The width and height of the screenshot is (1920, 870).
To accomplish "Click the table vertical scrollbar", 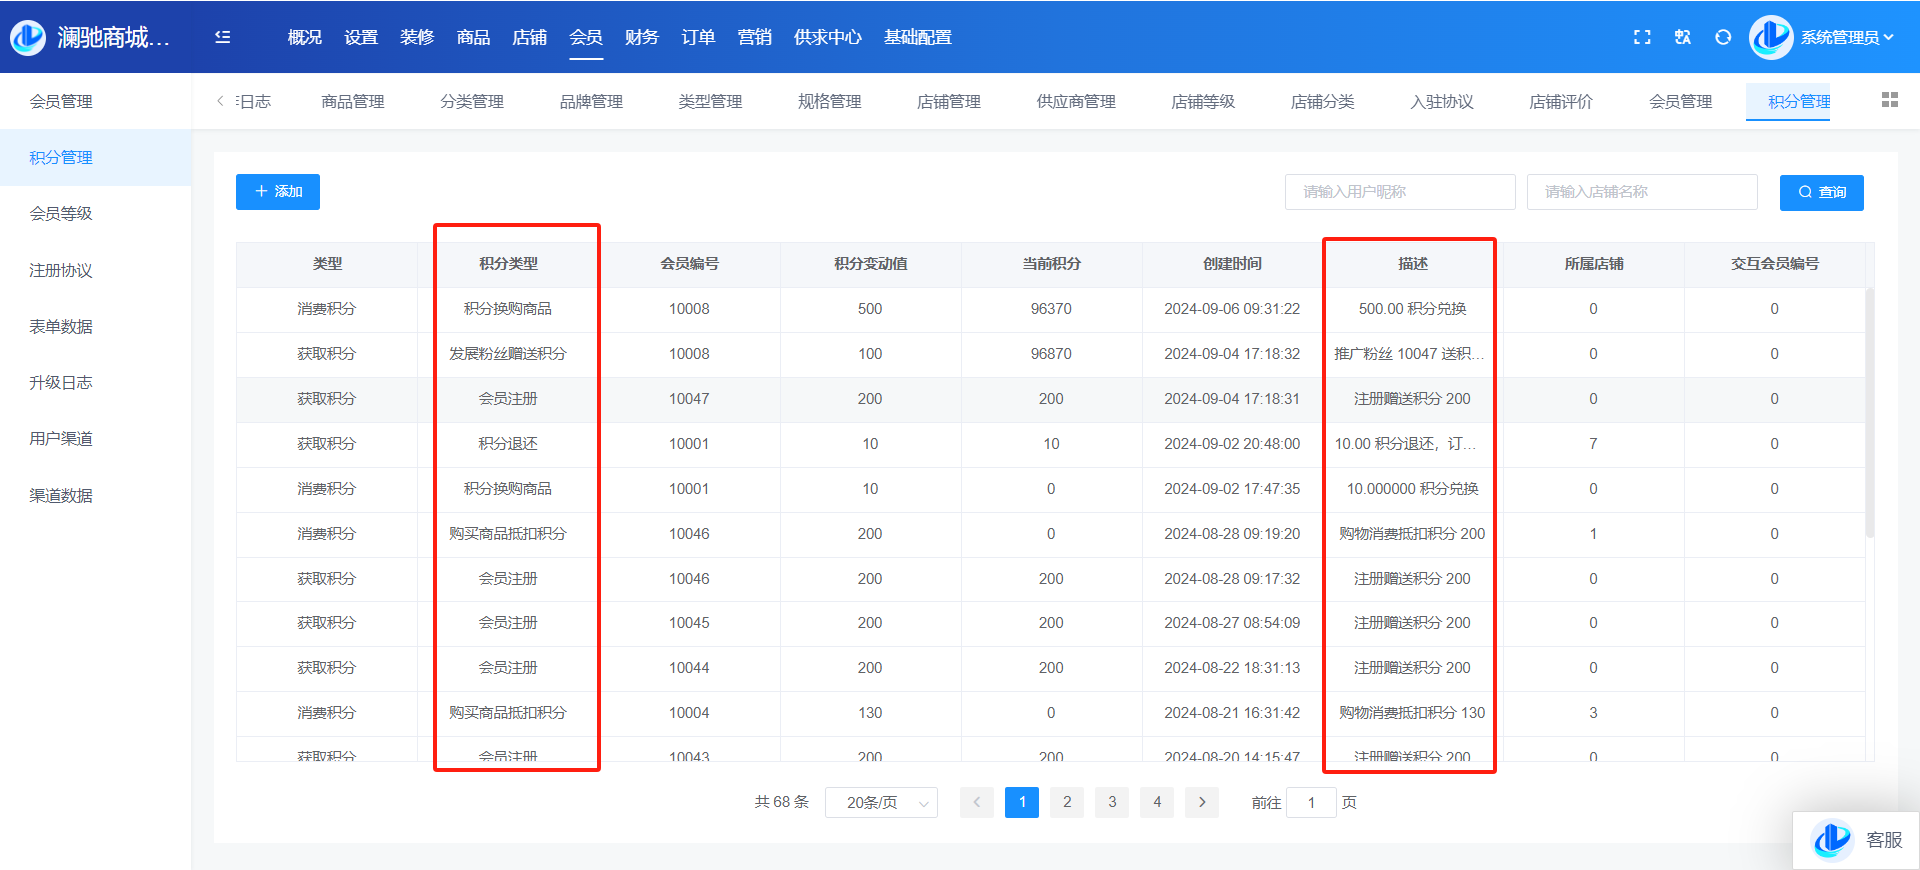I will (x=1869, y=412).
